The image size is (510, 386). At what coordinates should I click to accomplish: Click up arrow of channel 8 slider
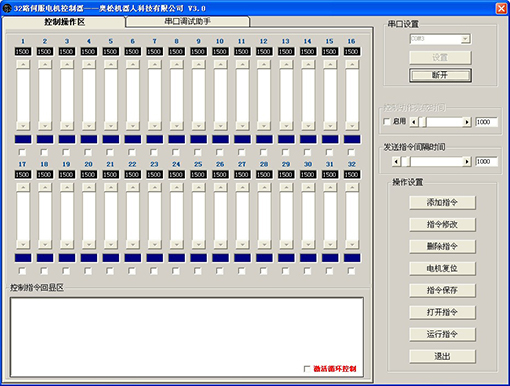[177, 64]
